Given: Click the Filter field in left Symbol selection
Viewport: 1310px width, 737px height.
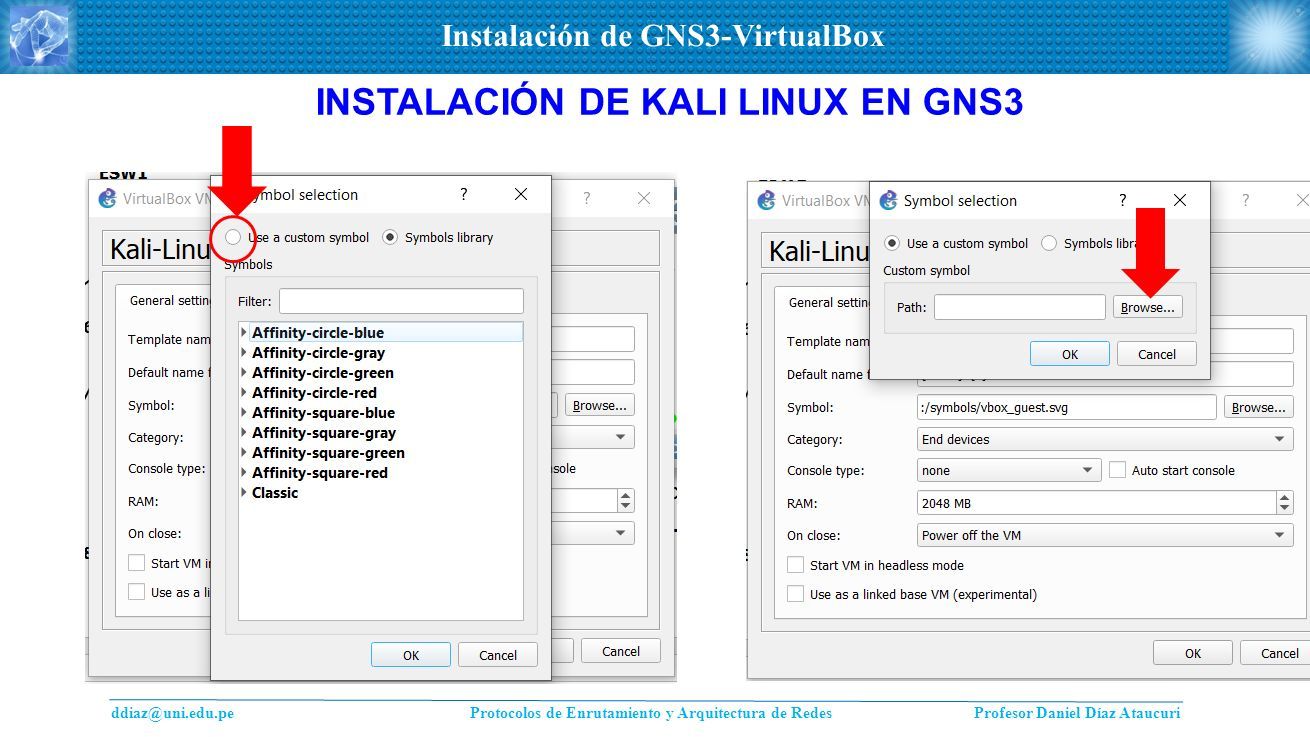Looking at the screenshot, I should [401, 301].
